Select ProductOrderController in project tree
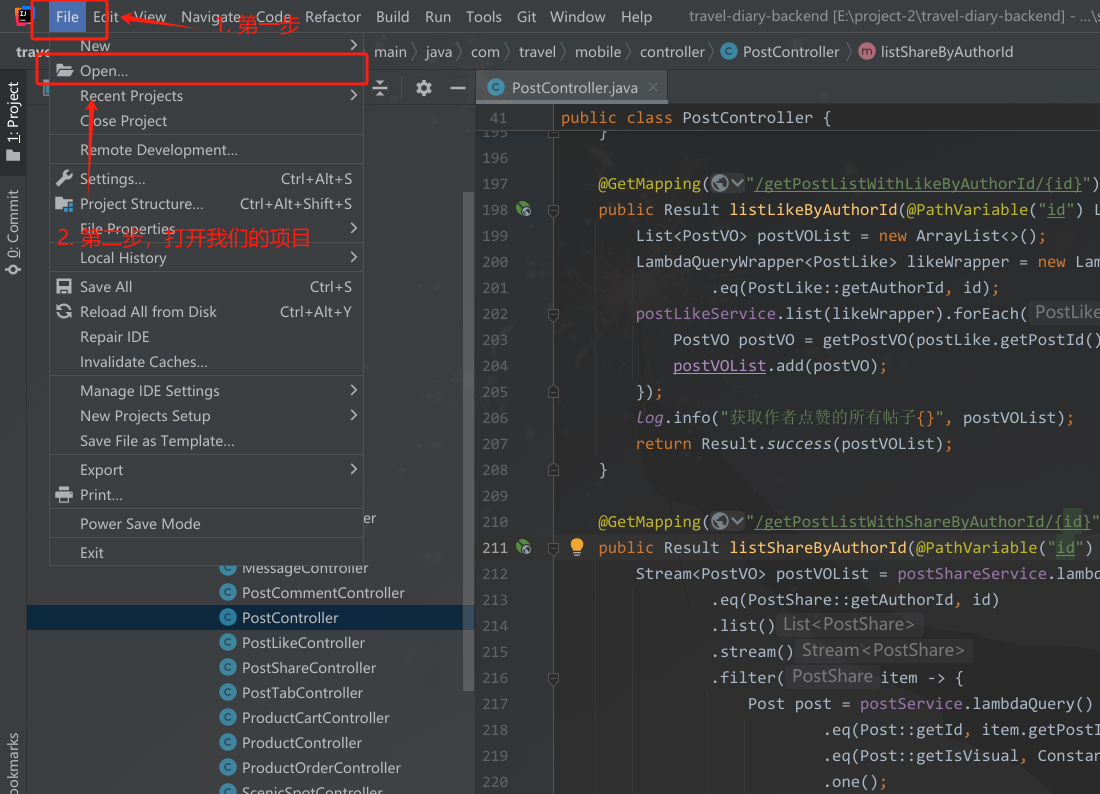This screenshot has height=794, width=1100. click(321, 767)
